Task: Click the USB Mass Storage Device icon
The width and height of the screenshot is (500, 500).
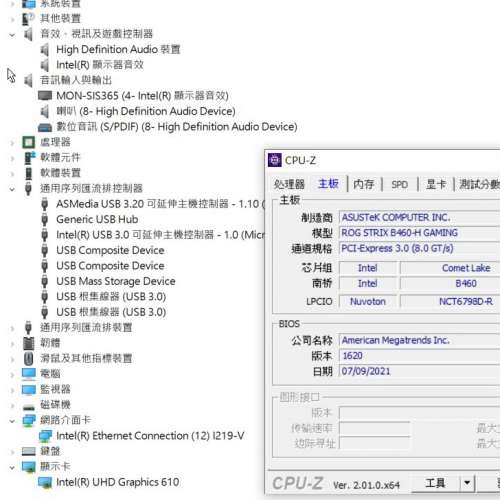Action: pos(45,281)
